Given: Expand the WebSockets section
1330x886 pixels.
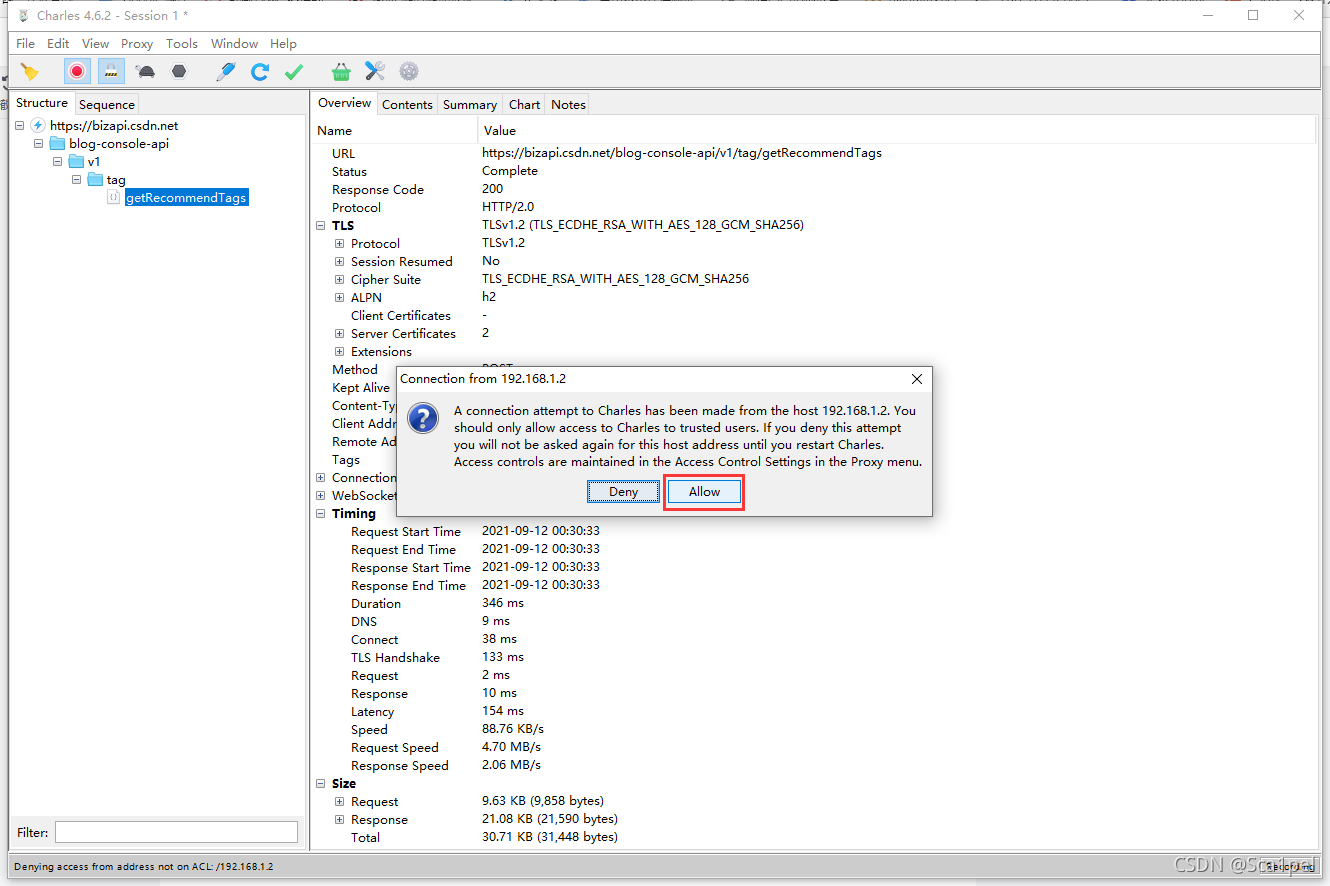Looking at the screenshot, I should 321,496.
